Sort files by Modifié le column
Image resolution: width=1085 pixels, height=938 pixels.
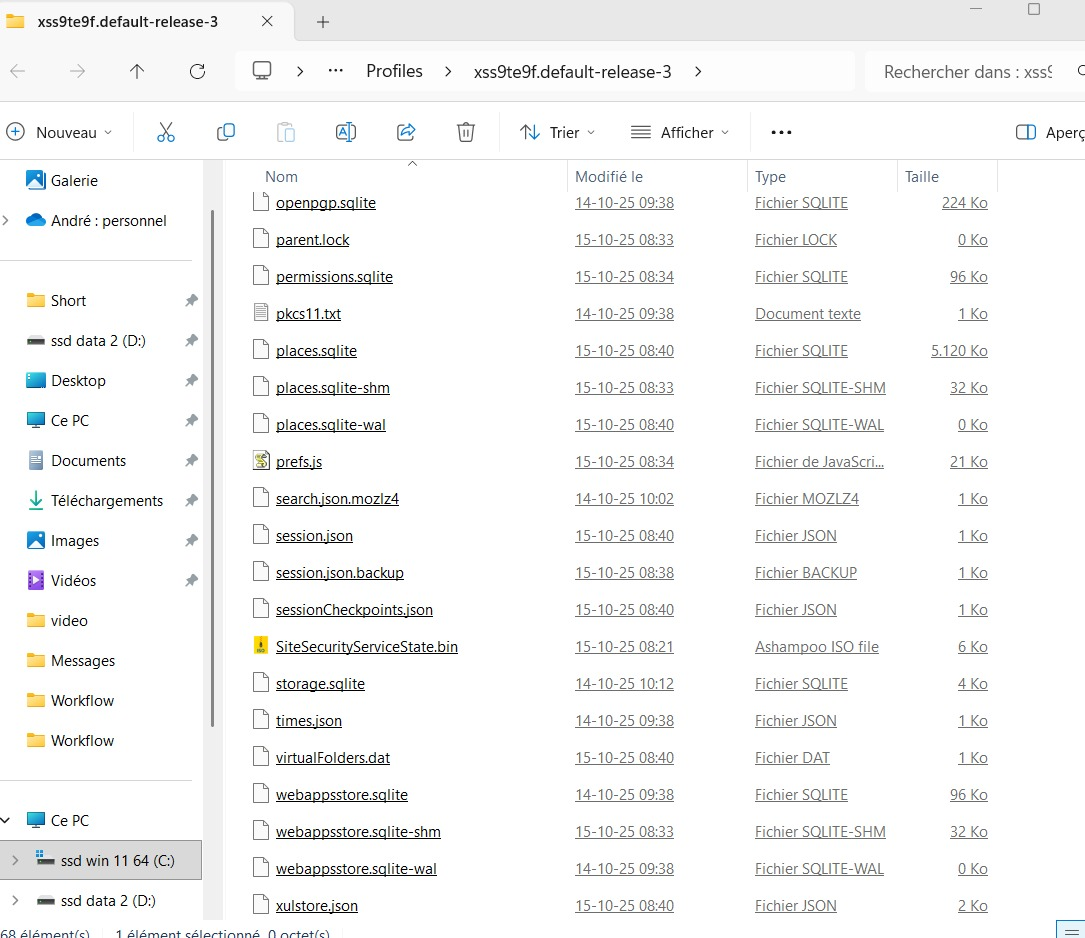608,177
